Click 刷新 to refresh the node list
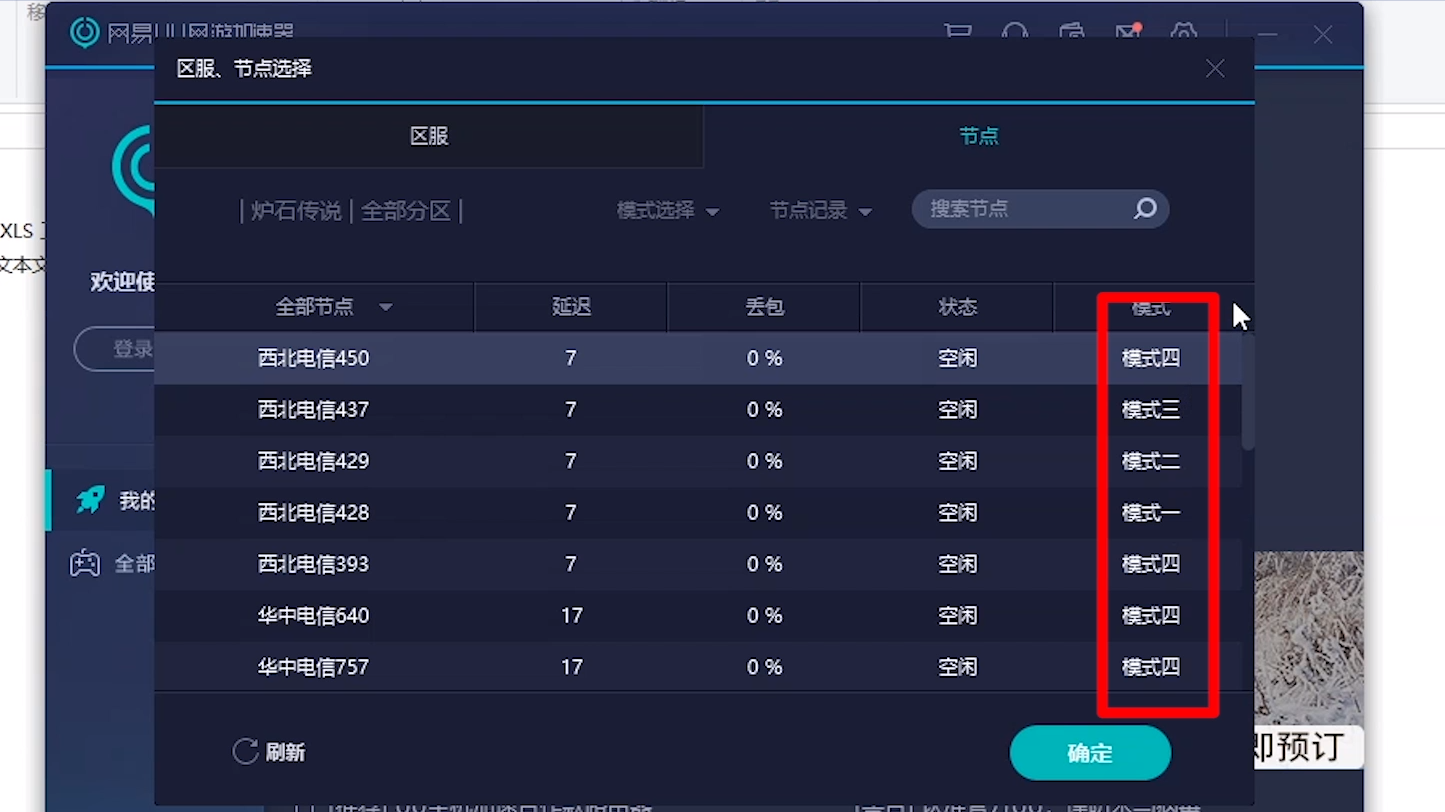This screenshot has width=1445, height=812. point(270,752)
